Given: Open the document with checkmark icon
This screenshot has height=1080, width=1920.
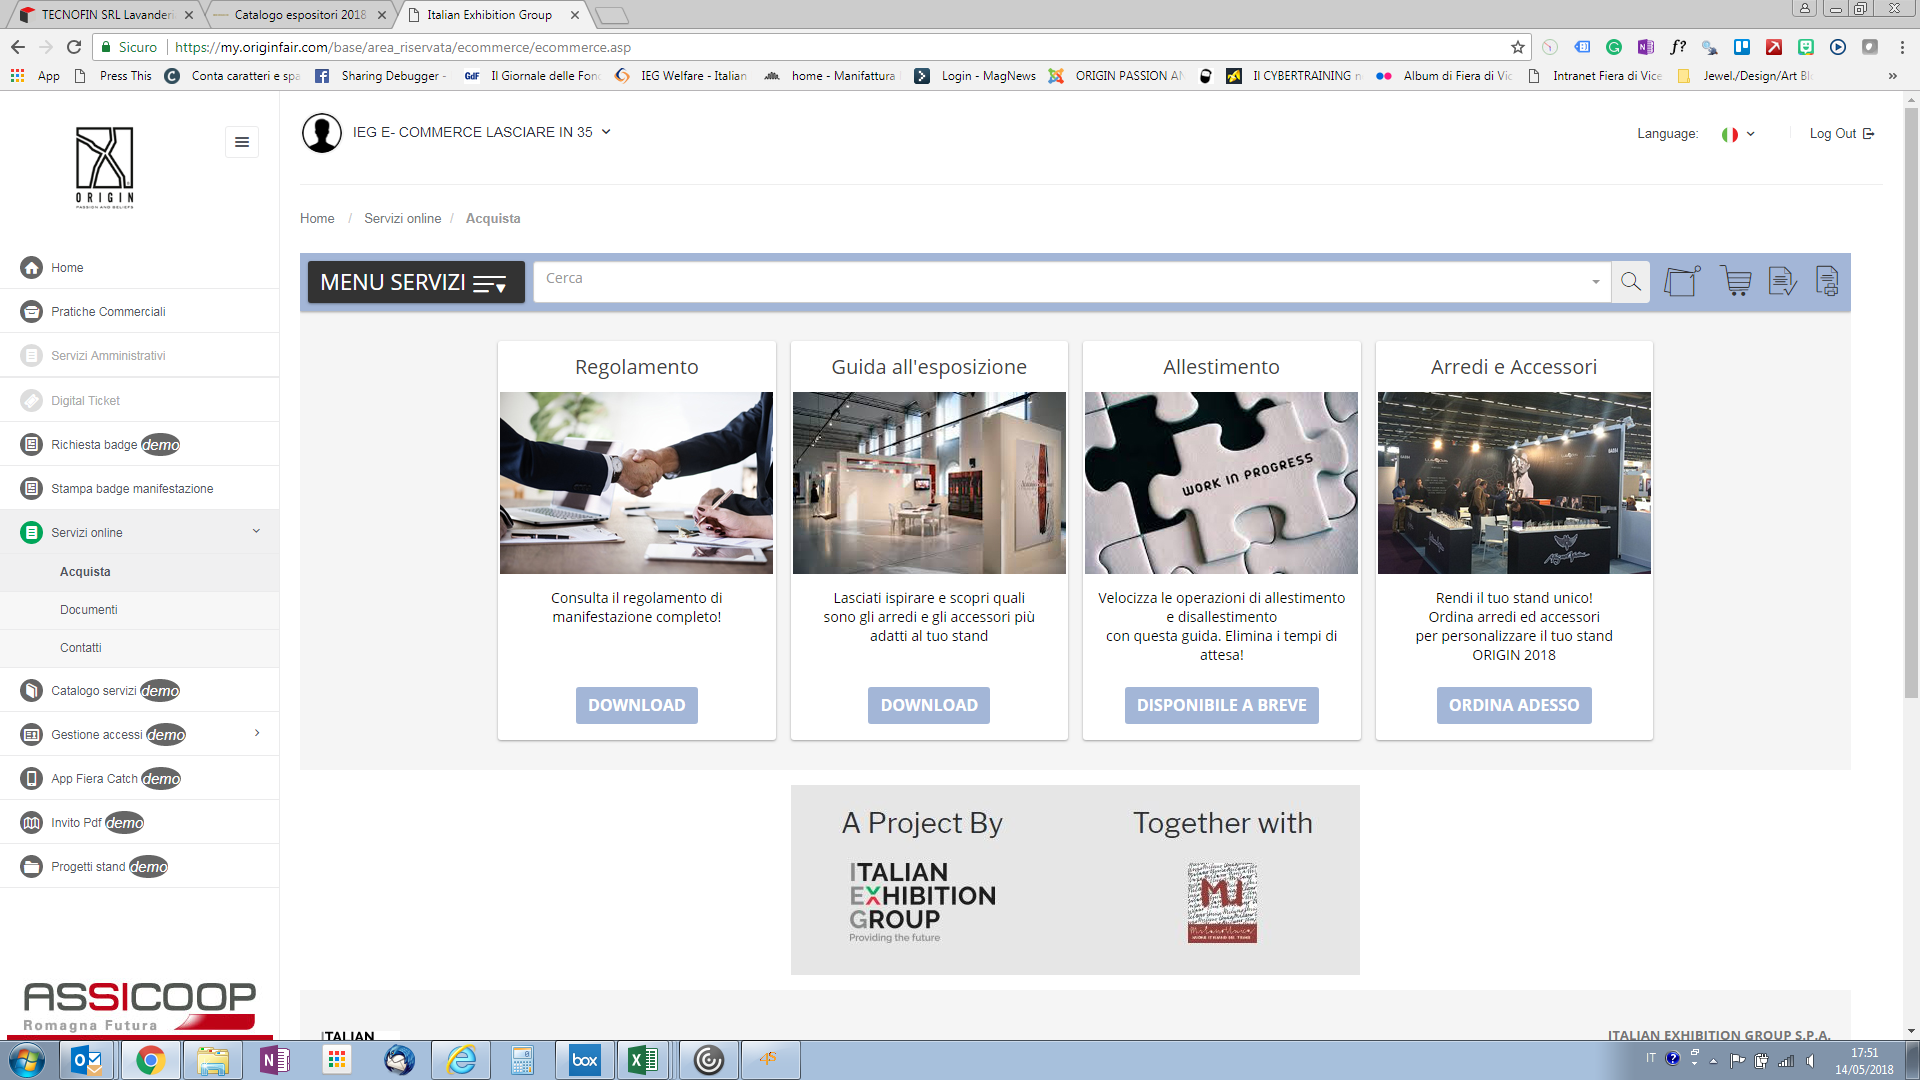Looking at the screenshot, I should coord(1782,282).
